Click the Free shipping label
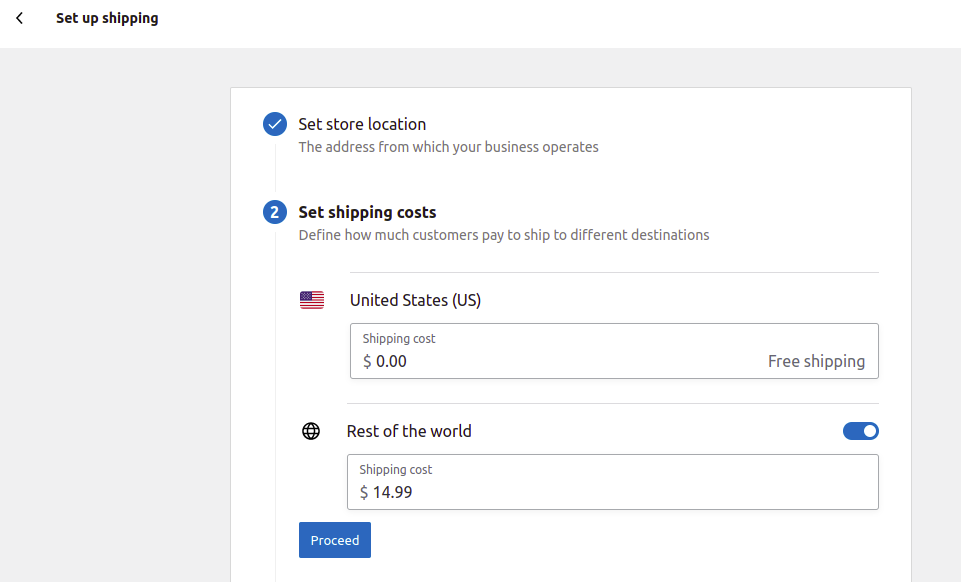The image size is (961, 582). point(816,361)
